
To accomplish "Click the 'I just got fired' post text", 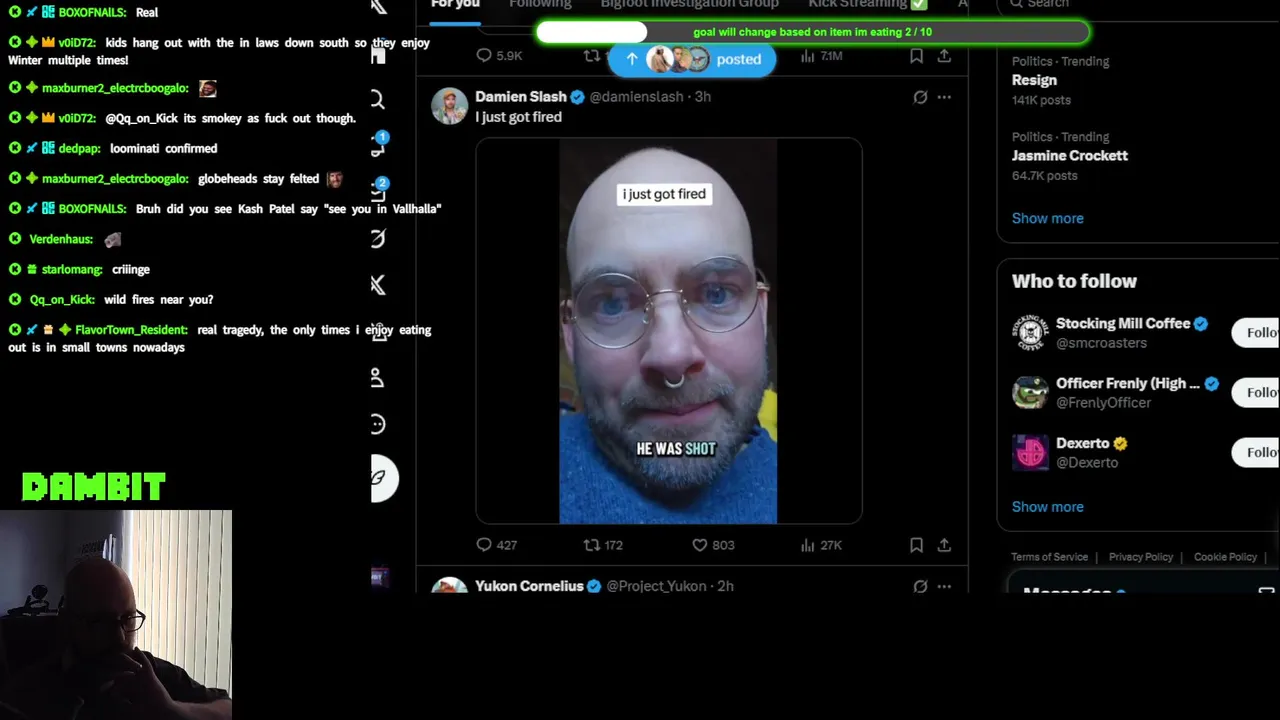I will [518, 117].
